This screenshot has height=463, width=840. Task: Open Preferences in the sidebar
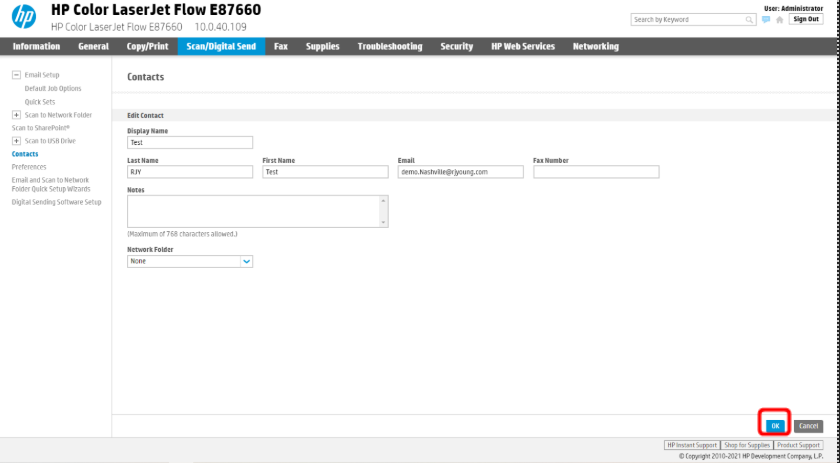point(29,167)
